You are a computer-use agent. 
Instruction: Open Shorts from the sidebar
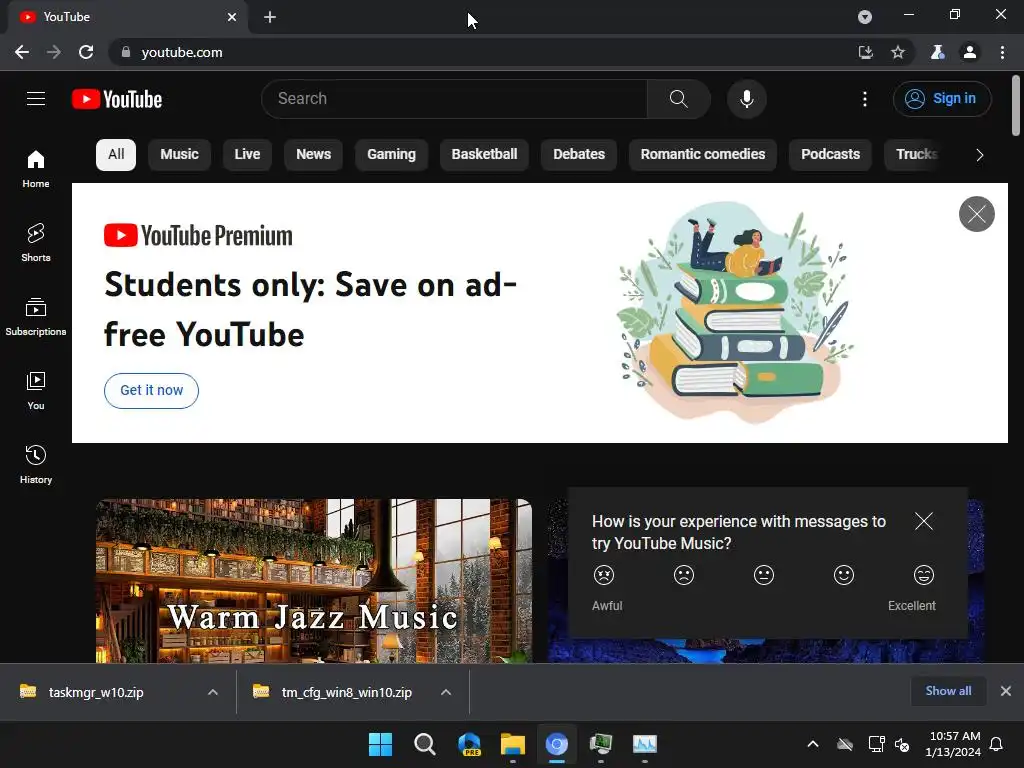click(36, 242)
